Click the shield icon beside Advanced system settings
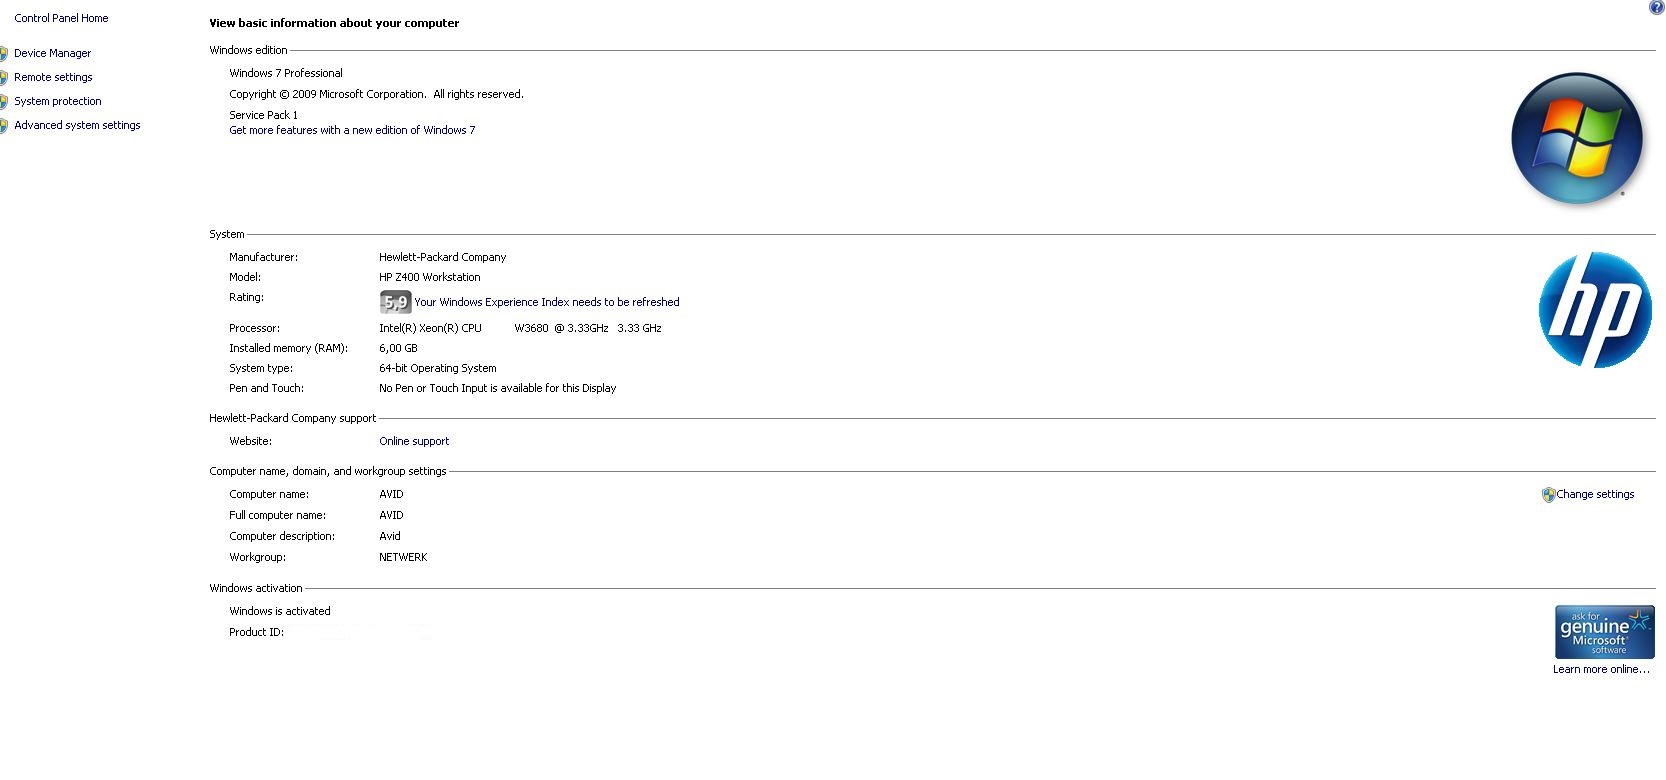Image resolution: width=1666 pixels, height=780 pixels. tap(4, 126)
